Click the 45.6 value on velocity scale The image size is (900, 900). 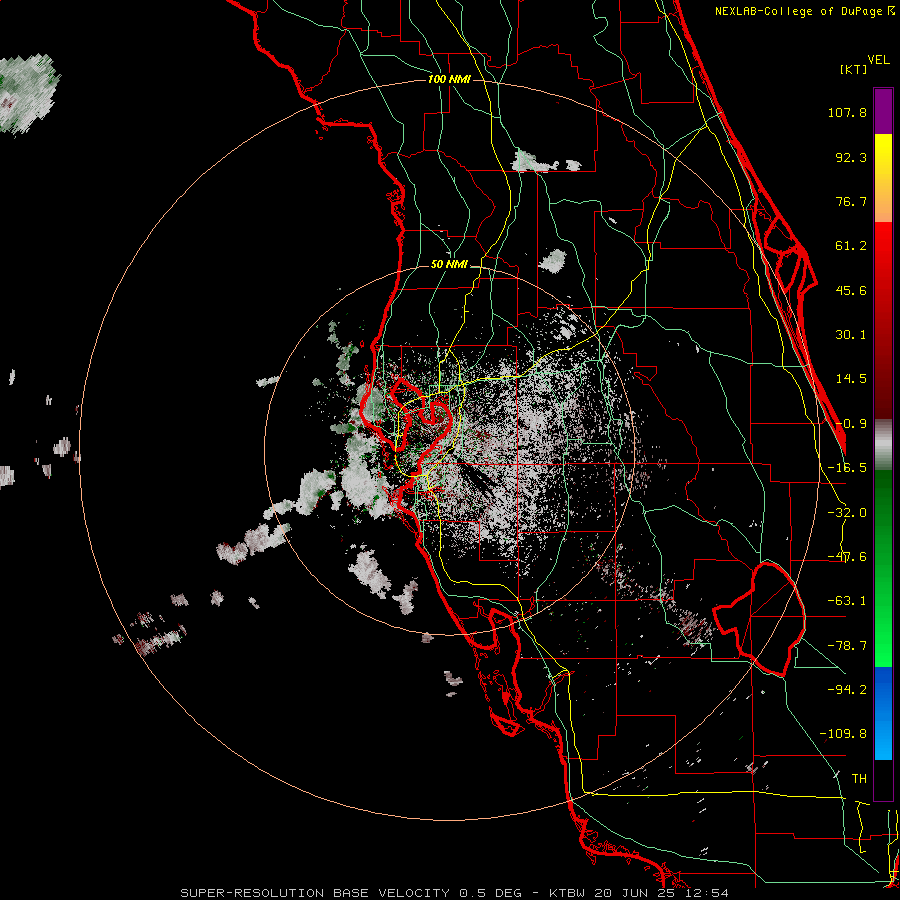coord(851,290)
